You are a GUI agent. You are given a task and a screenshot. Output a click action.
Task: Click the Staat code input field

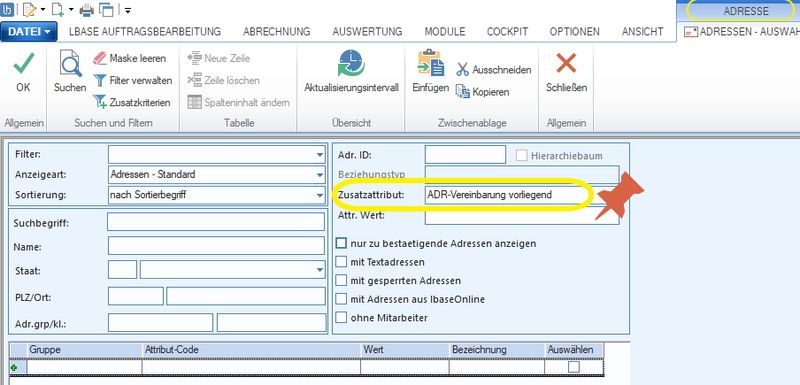(x=122, y=269)
